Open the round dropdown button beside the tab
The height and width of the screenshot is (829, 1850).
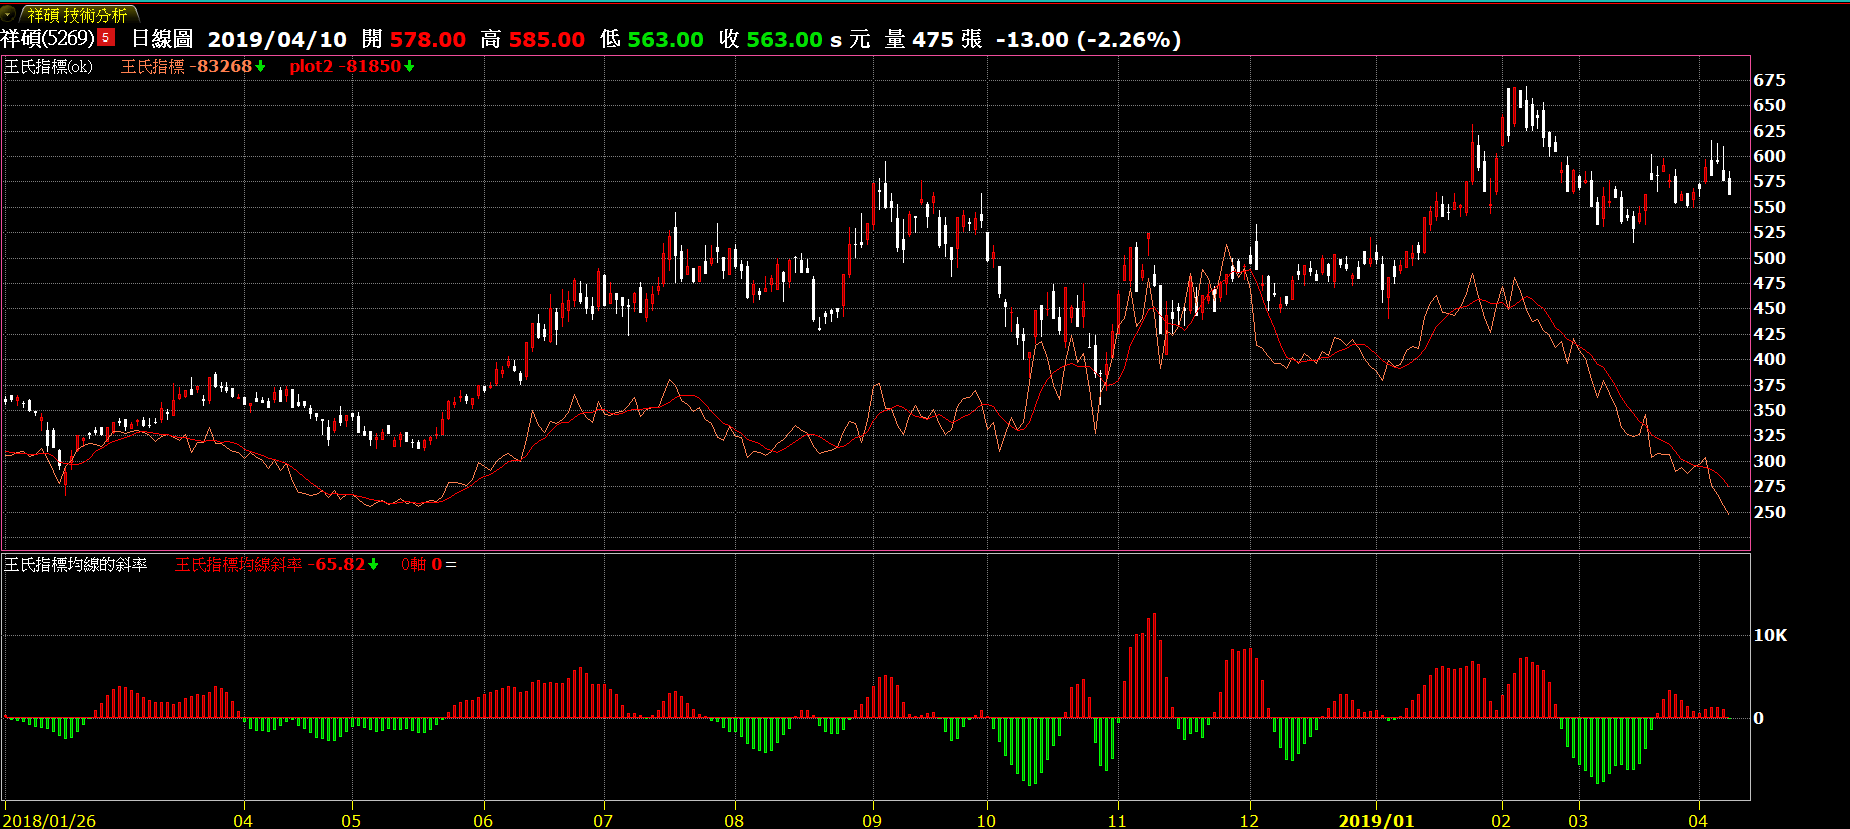[x=8, y=15]
